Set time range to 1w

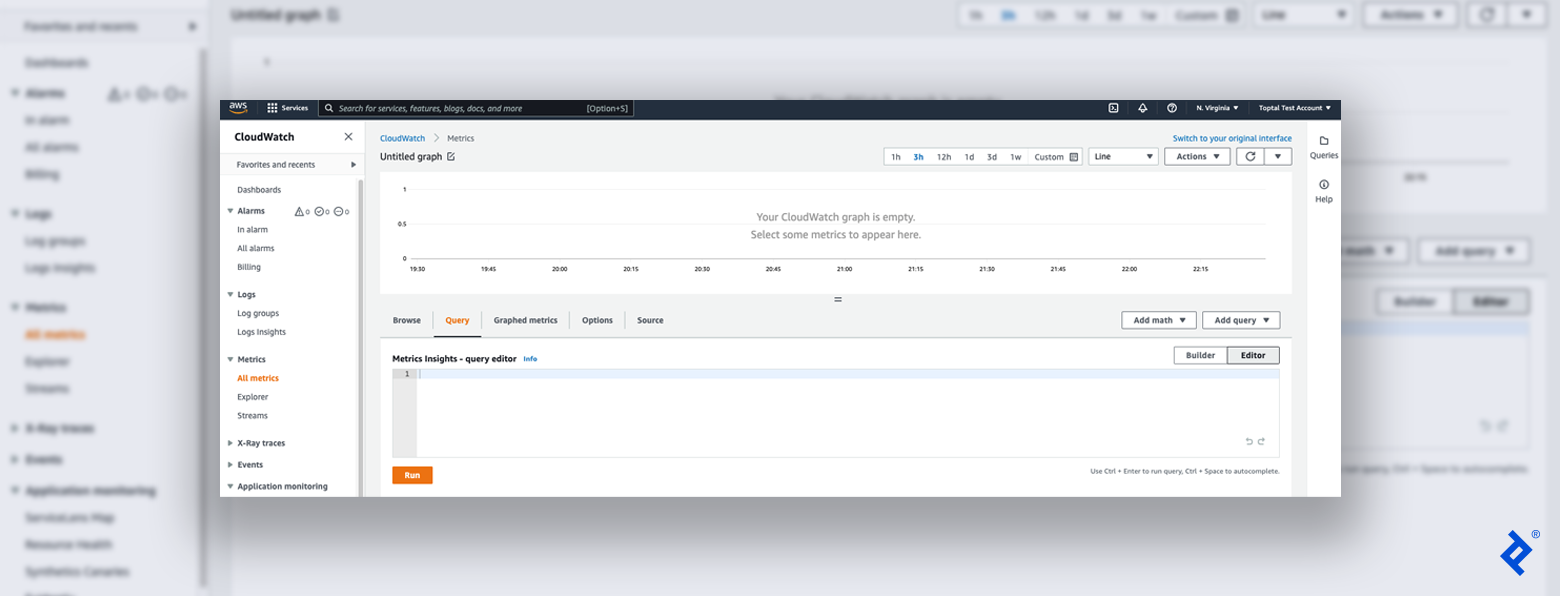1016,157
